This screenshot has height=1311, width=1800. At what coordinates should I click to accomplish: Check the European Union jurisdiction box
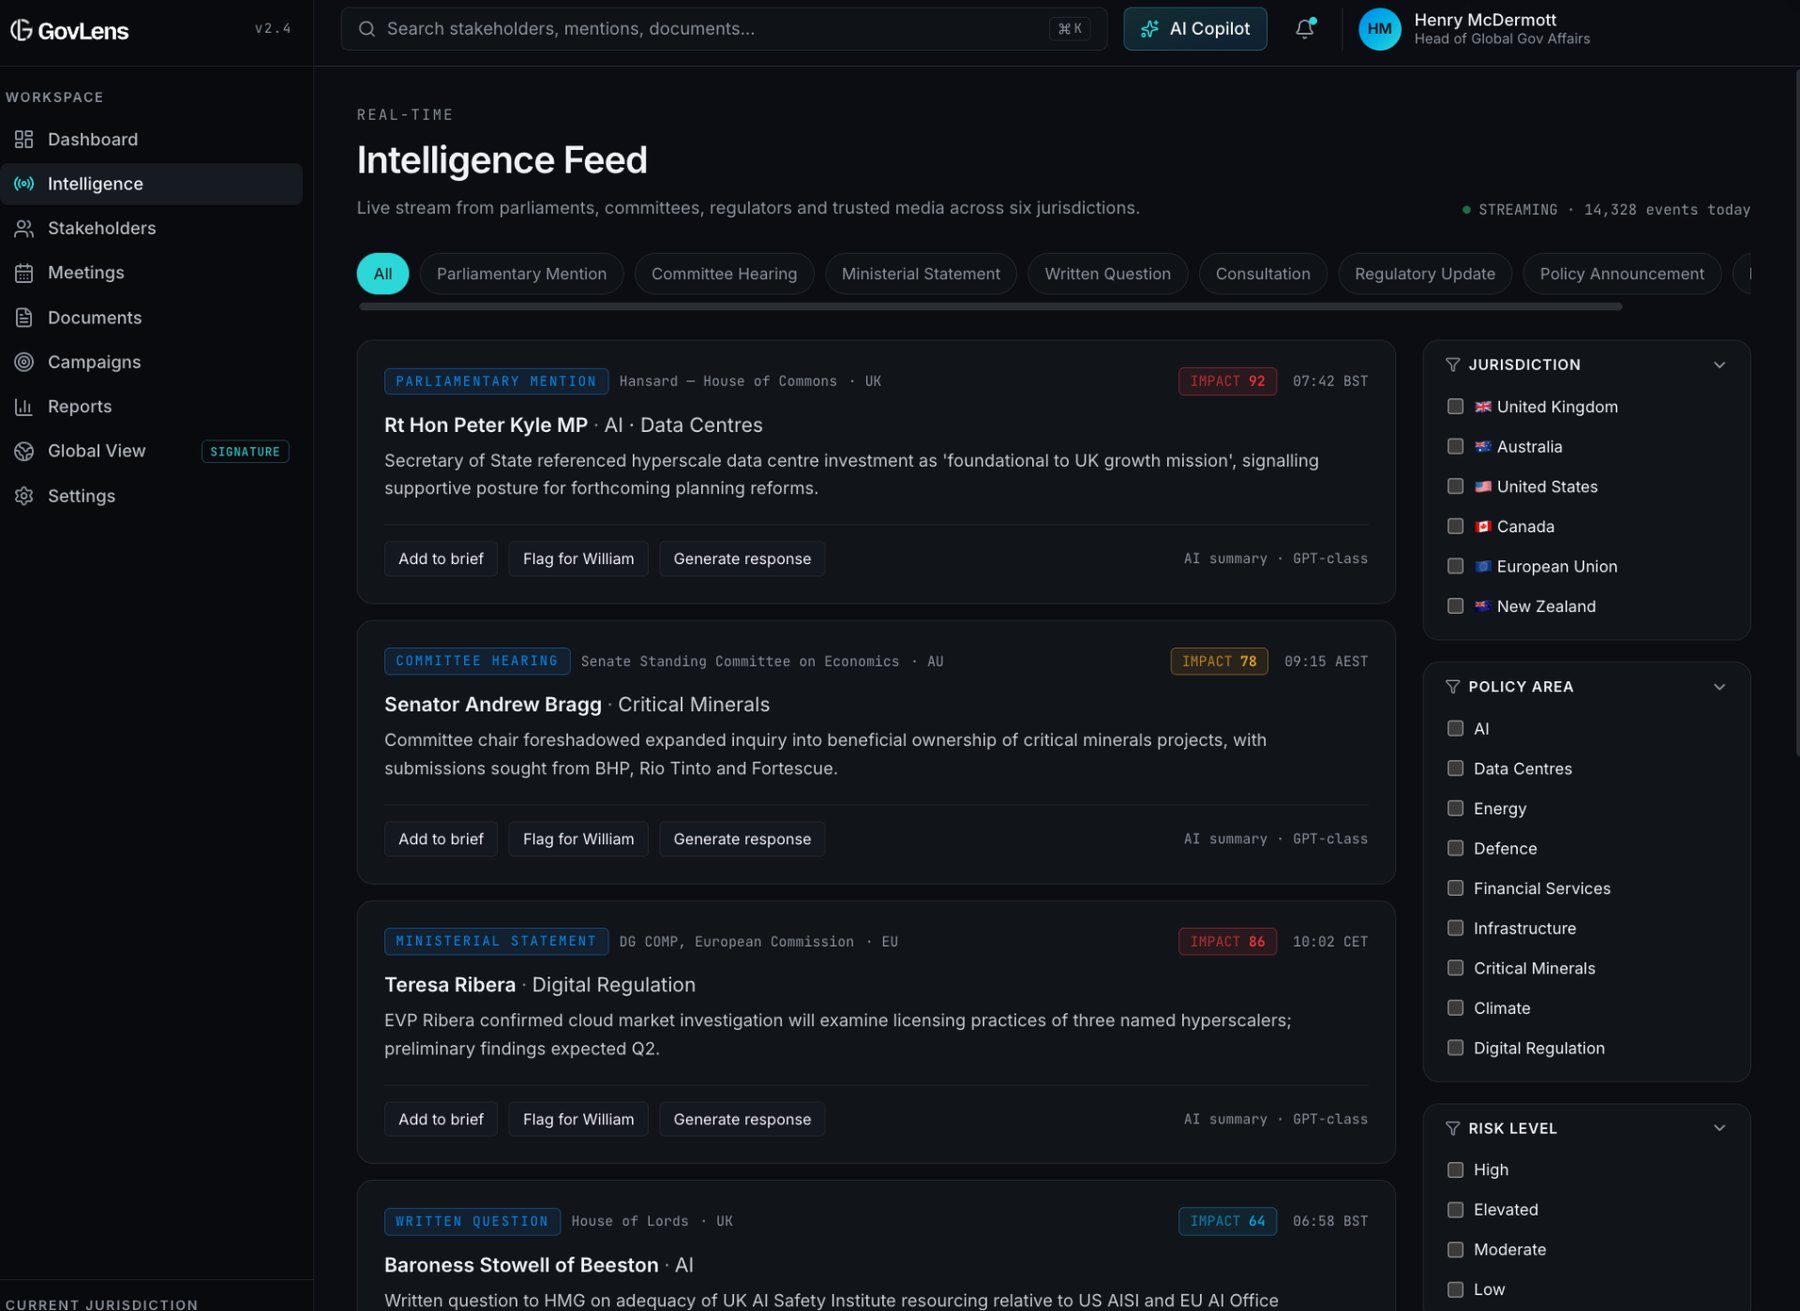1455,567
